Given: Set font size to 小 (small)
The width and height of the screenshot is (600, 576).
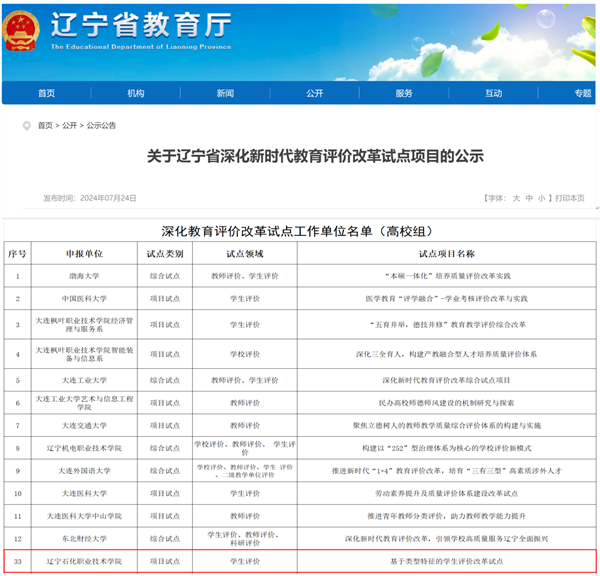Looking at the screenshot, I should tap(541, 198).
